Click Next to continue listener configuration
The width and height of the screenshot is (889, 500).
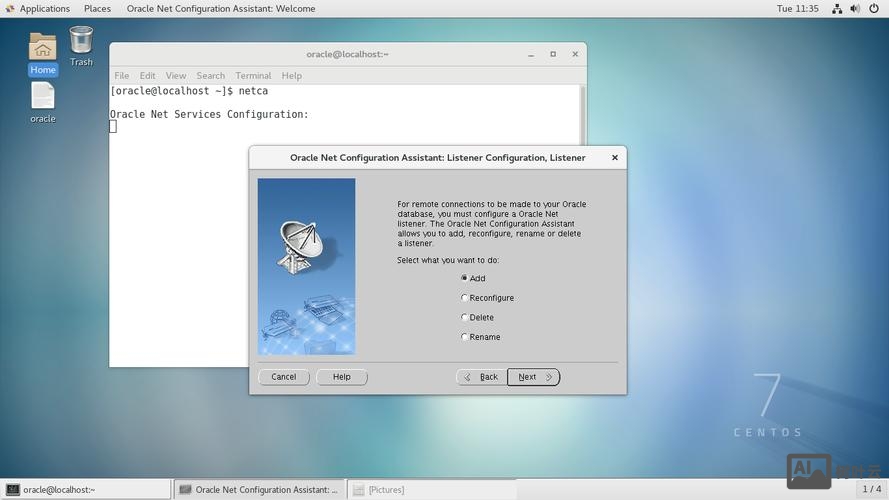point(534,377)
